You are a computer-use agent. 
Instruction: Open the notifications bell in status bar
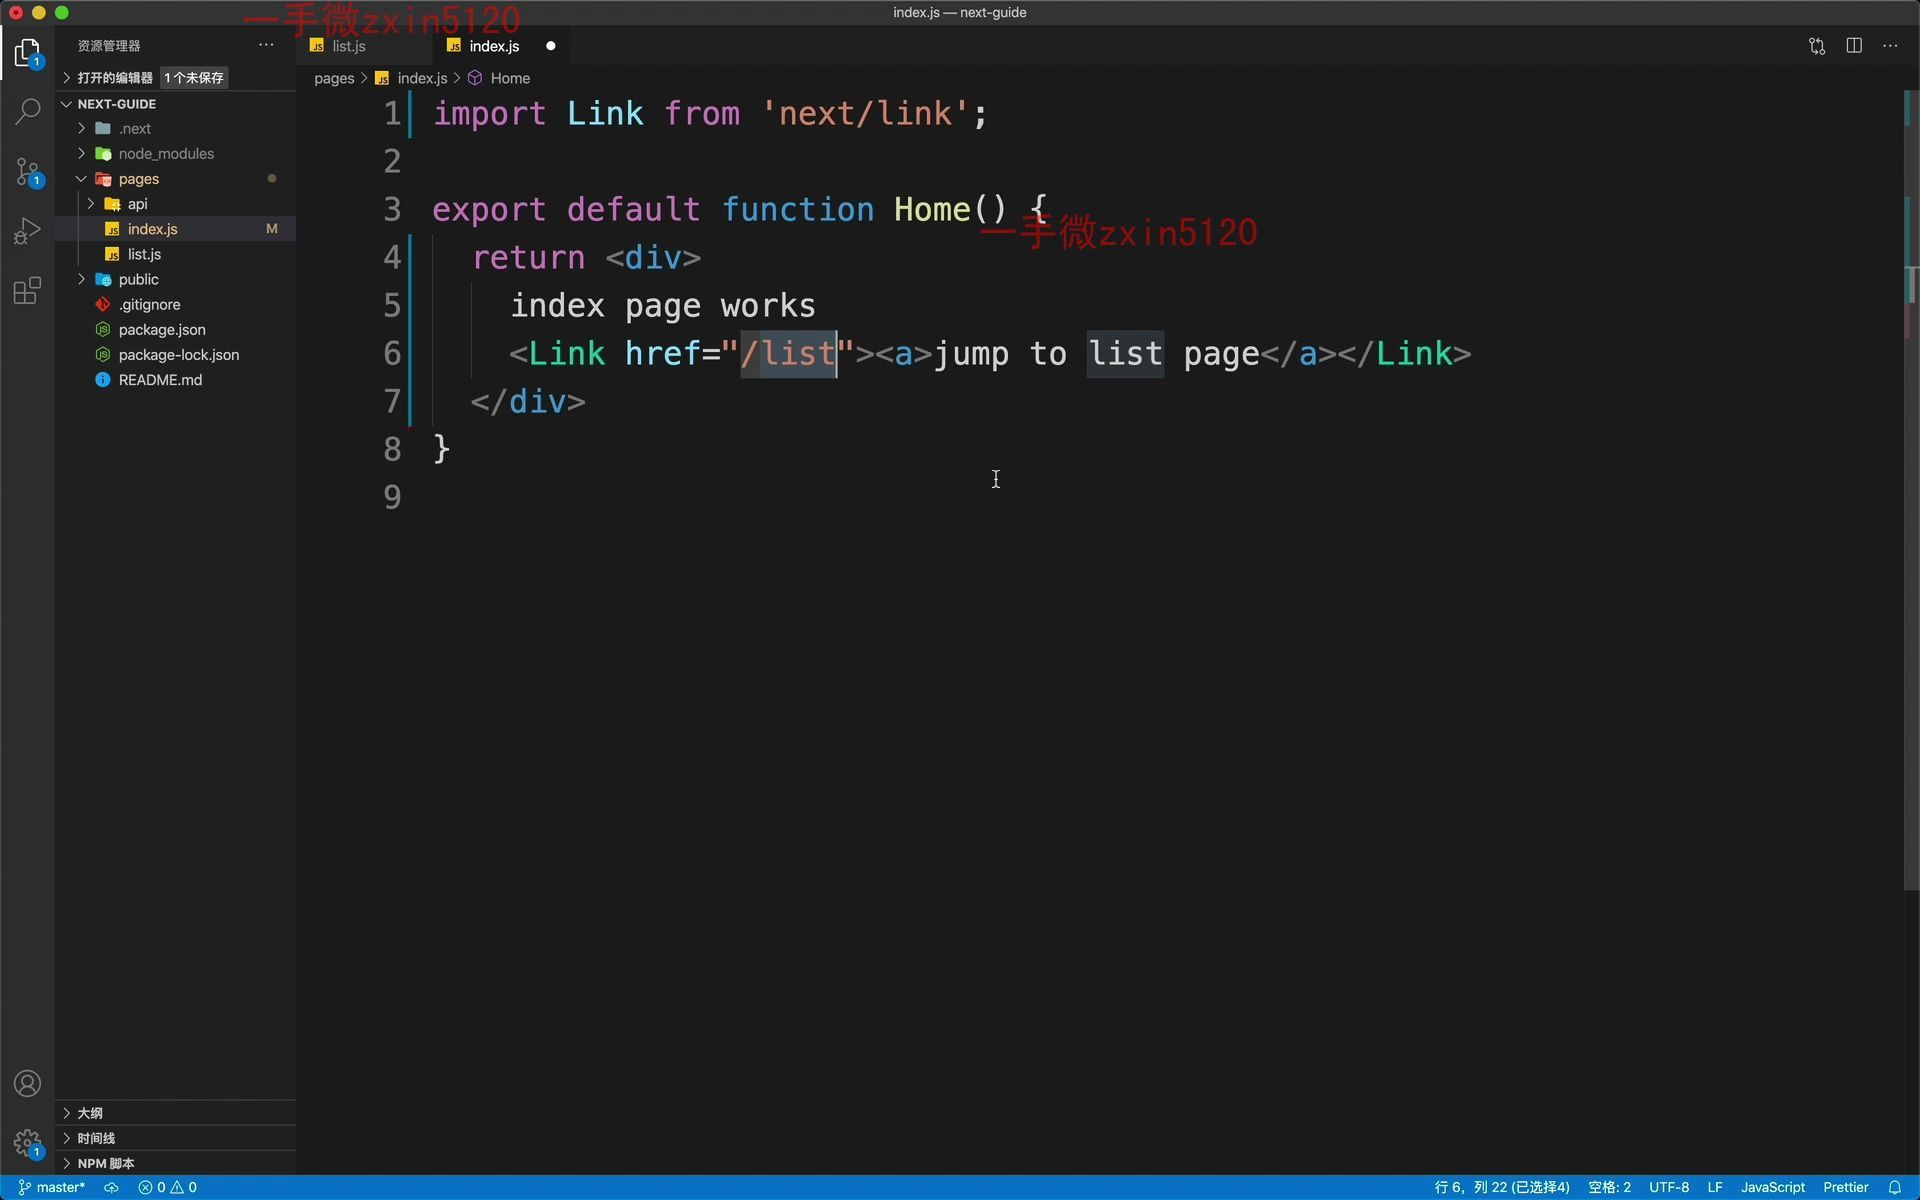1894,1187
